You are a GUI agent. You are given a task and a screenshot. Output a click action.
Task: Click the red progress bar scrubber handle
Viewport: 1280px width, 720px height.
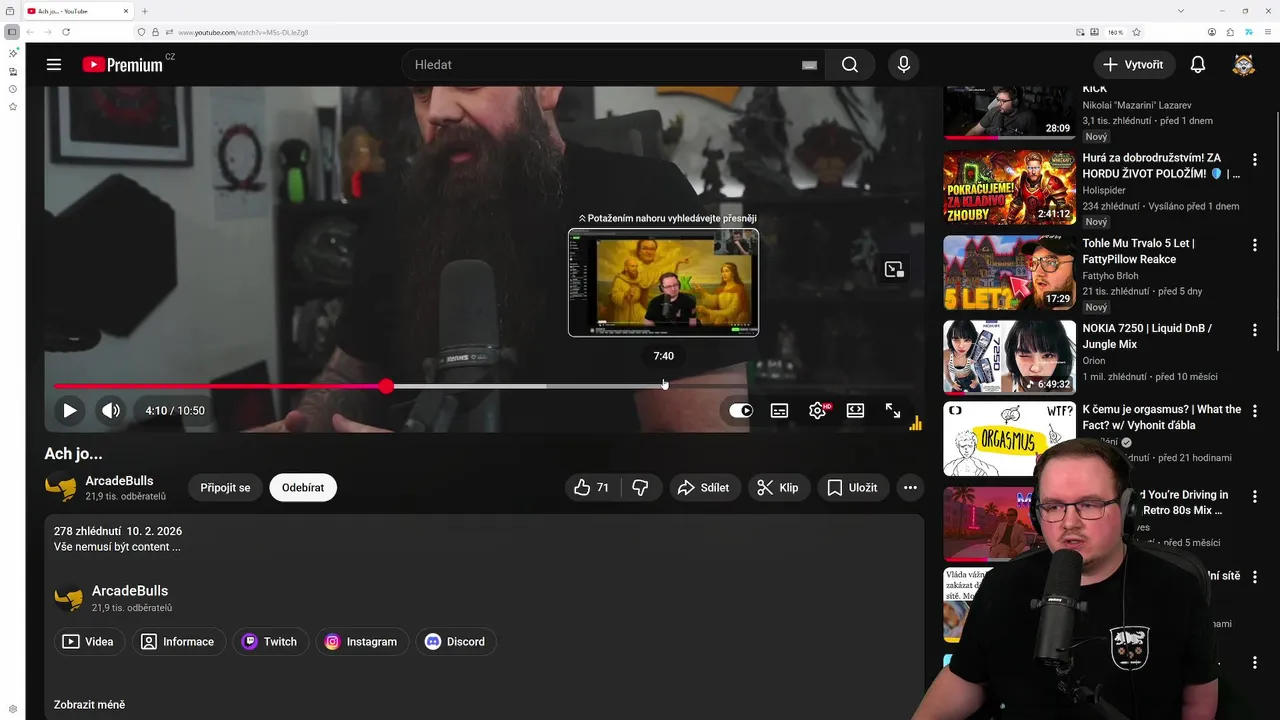(x=386, y=386)
